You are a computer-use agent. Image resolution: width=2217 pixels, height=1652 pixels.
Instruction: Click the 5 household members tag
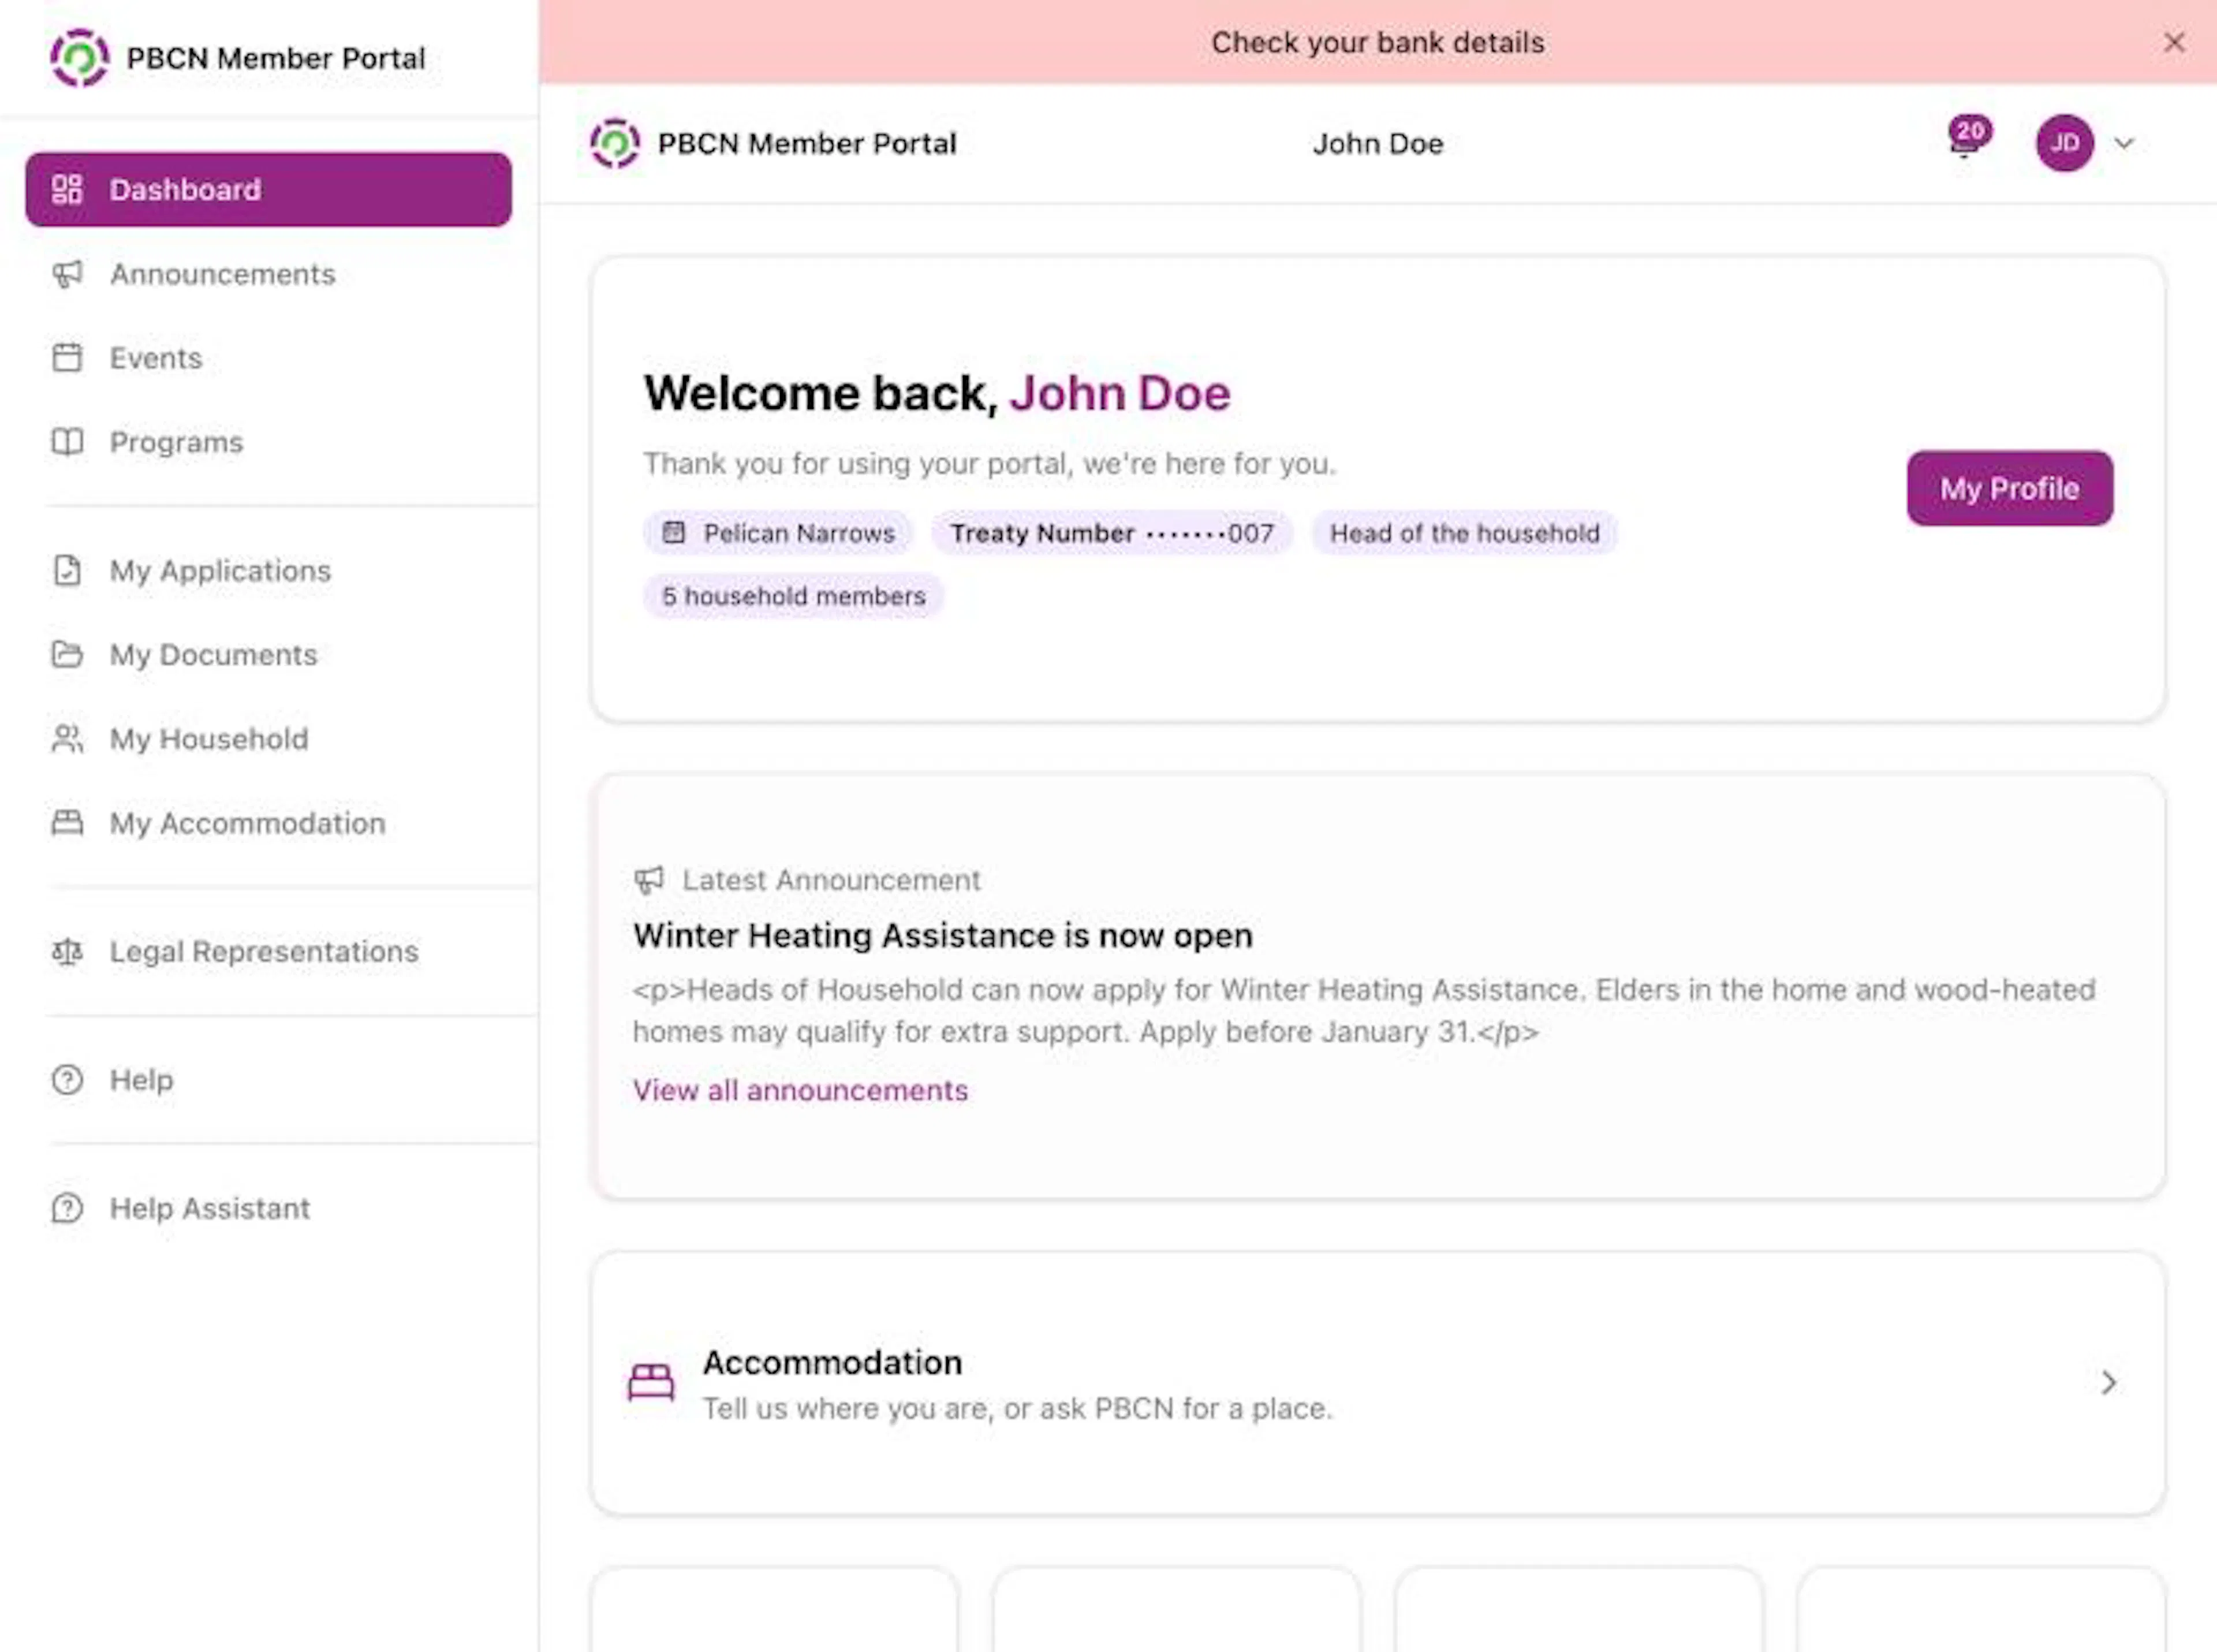coord(793,596)
